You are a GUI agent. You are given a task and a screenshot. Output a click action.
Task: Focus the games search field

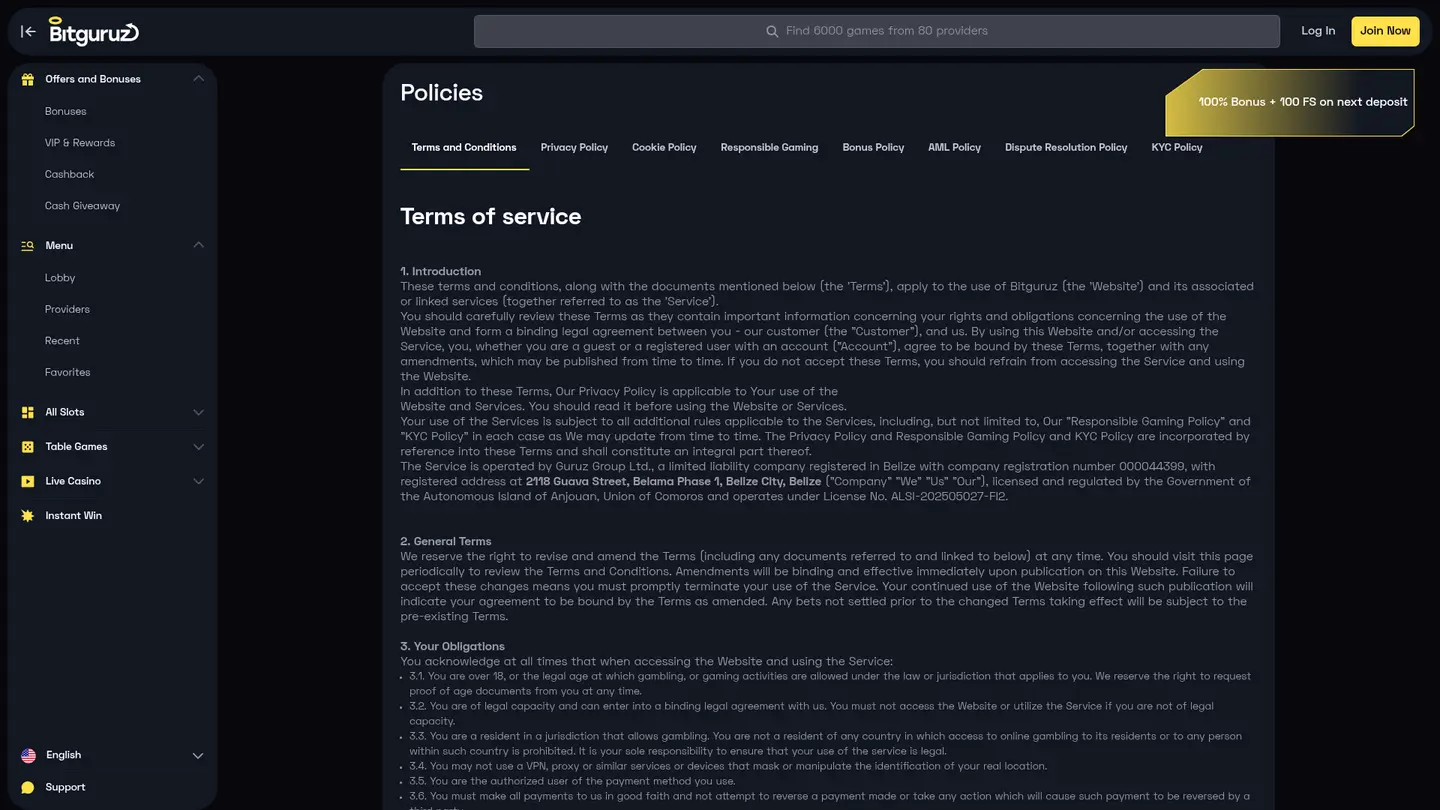[877, 31]
